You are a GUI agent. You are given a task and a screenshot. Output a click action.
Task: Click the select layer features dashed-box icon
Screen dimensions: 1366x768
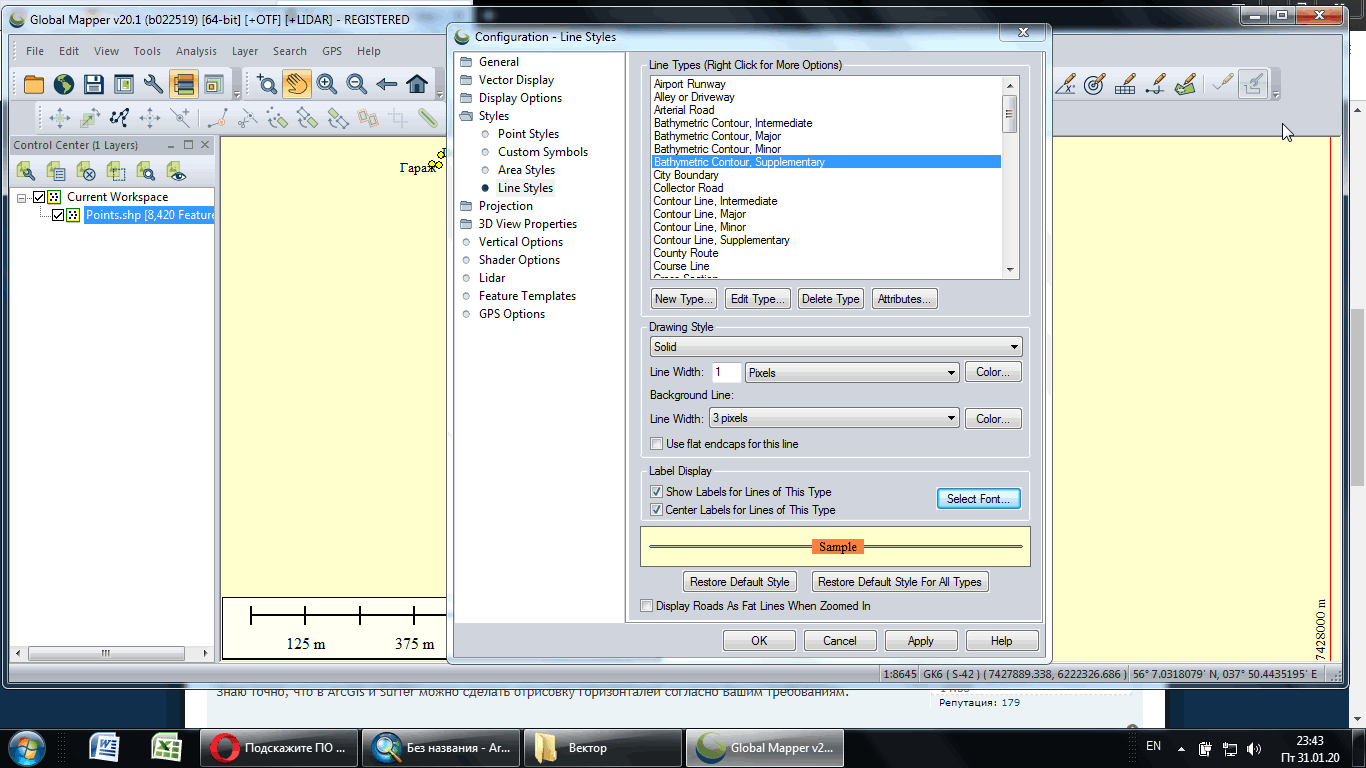[x=116, y=171]
